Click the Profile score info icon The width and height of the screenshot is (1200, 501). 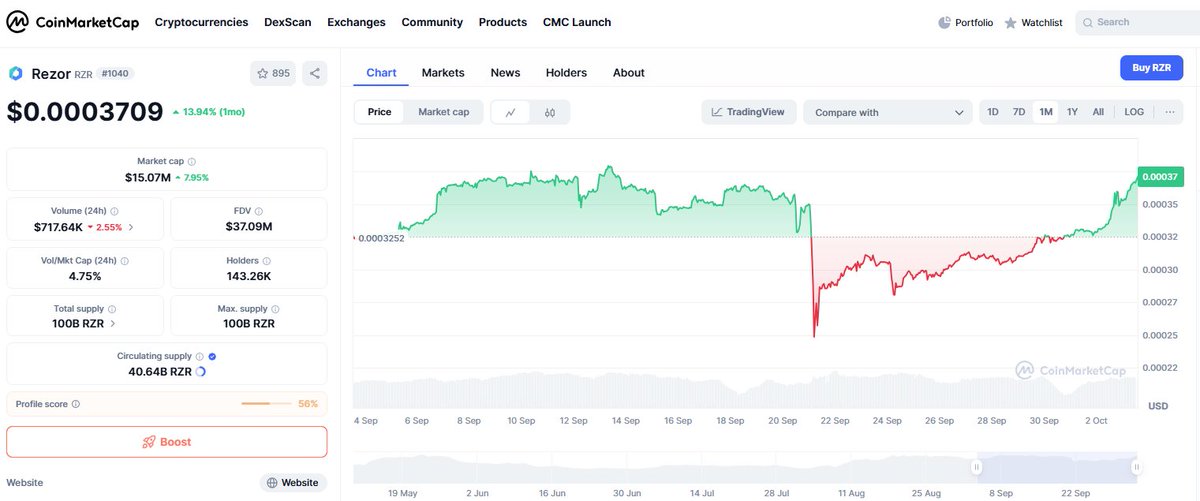pos(76,404)
